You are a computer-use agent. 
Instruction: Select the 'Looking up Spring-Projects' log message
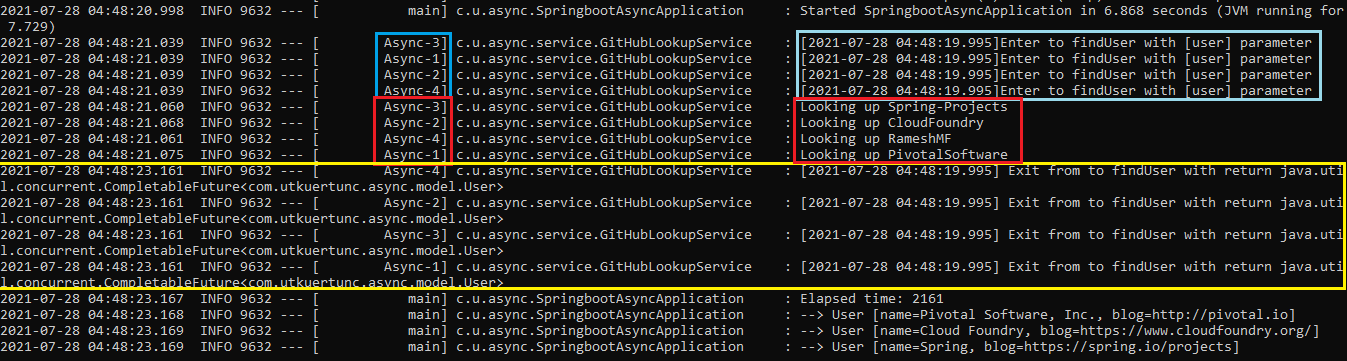(904, 107)
